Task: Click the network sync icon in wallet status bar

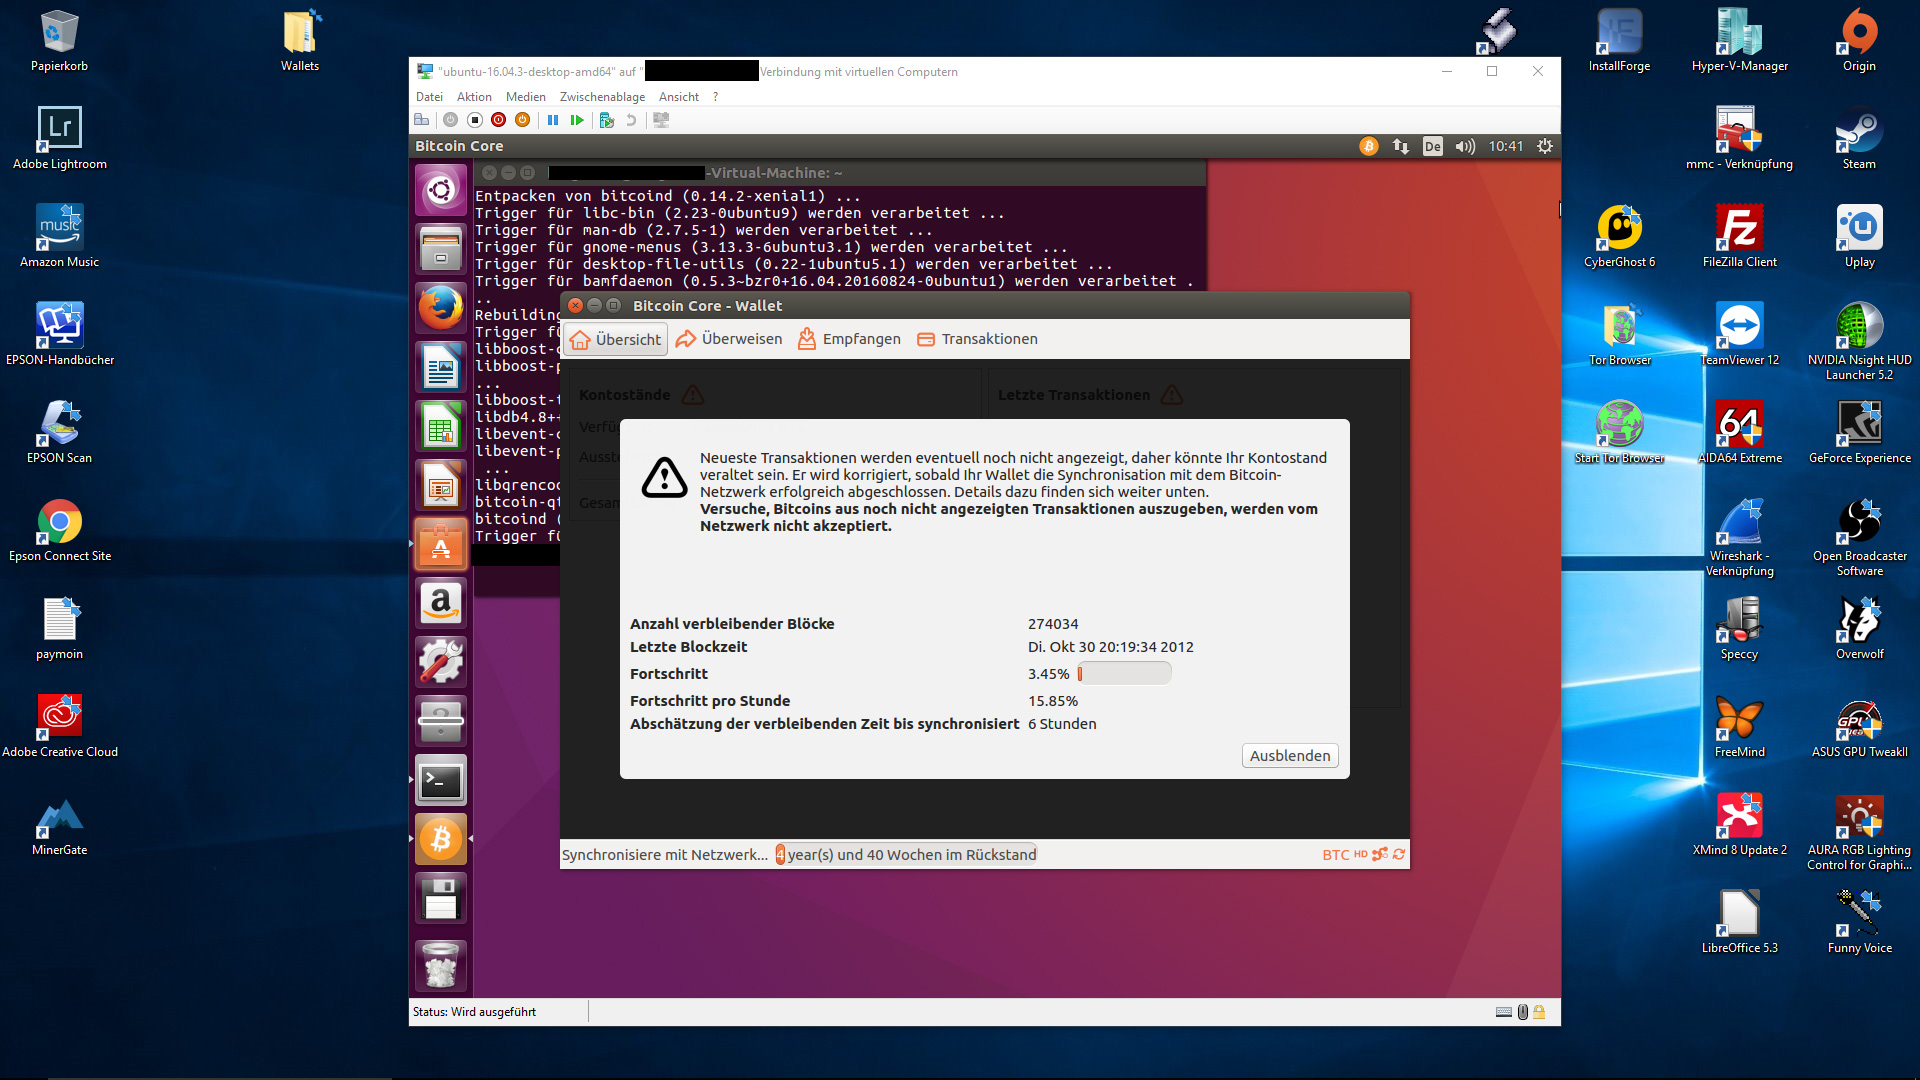Action: coord(1399,855)
